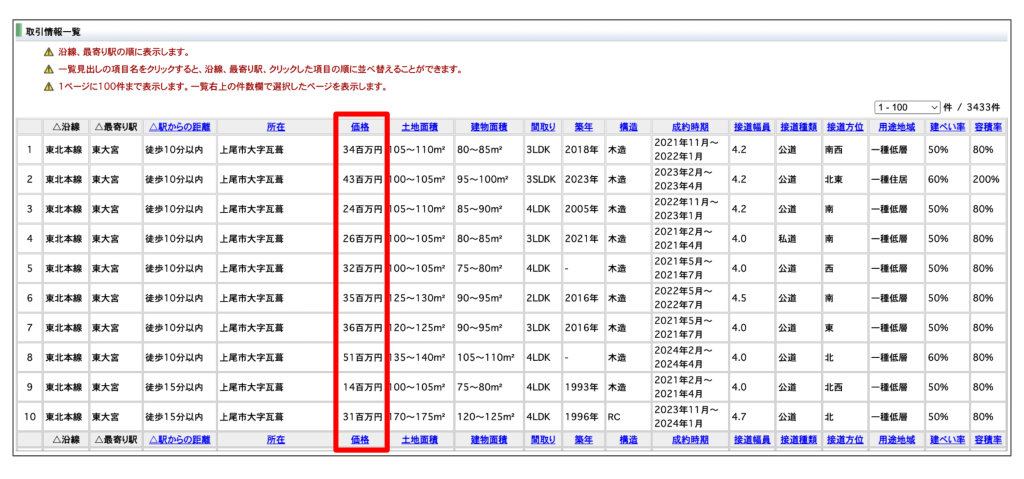Image resolution: width=1024 pixels, height=479 pixels.
Task: Click top 駅からの距離 header link
Action: pyautogui.click(x=179, y=127)
